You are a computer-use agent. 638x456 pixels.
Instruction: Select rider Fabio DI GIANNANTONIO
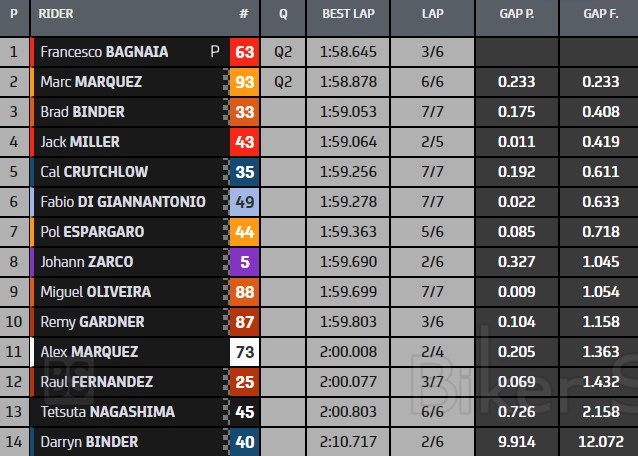(122, 202)
